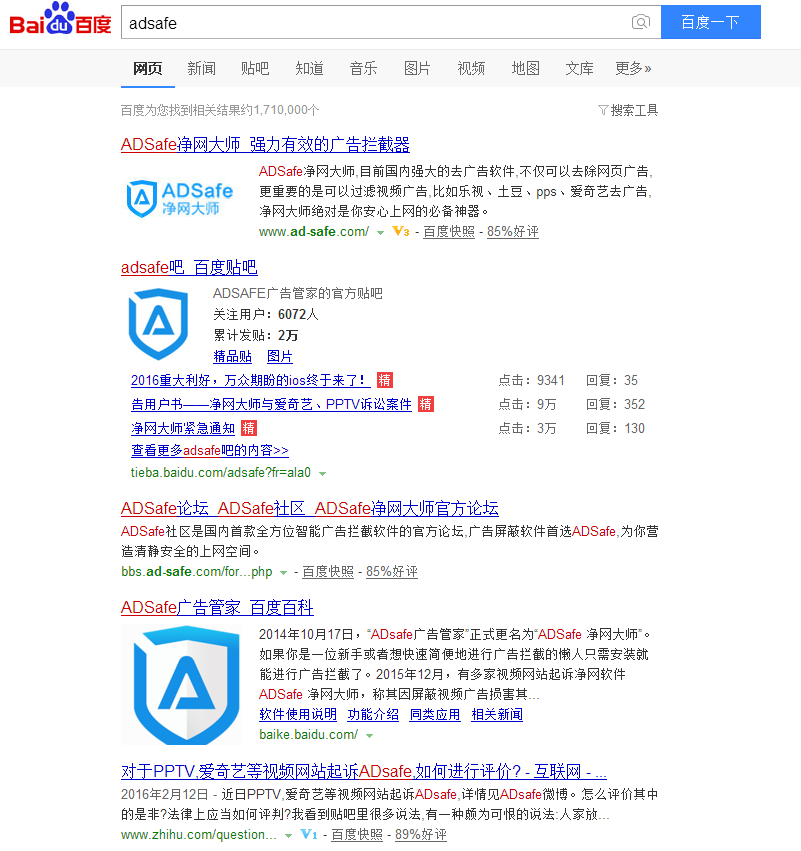Click the 累计发贴：2万 text

tap(256, 335)
